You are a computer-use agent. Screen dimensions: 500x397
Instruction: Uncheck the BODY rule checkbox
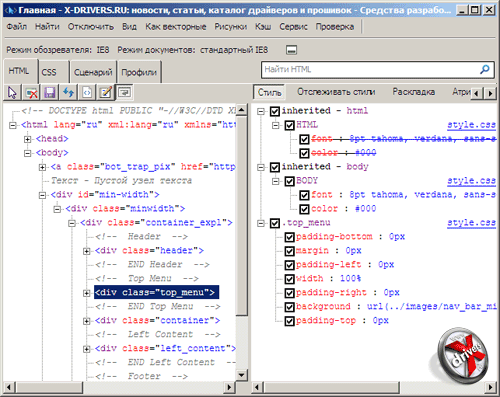(x=290, y=181)
